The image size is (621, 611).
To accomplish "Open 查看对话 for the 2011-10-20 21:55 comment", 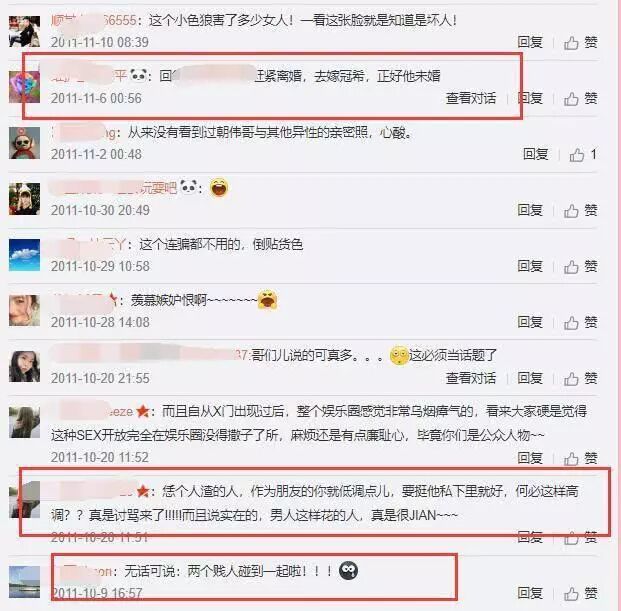I will pos(471,378).
